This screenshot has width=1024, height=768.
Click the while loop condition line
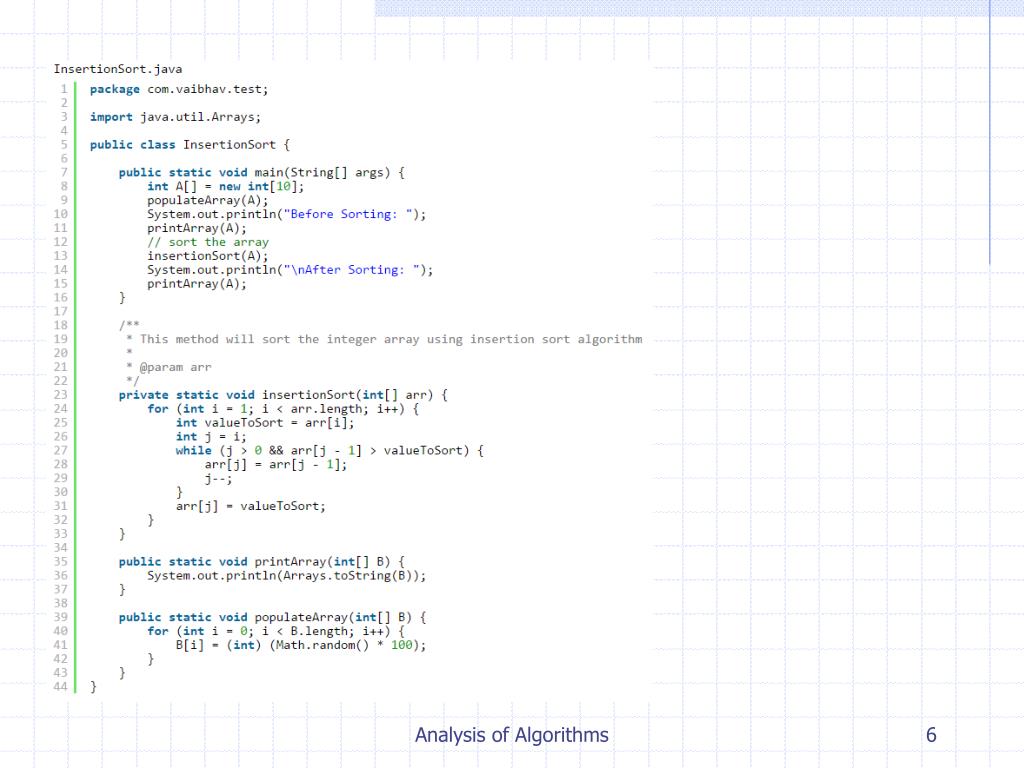[x=329, y=451]
